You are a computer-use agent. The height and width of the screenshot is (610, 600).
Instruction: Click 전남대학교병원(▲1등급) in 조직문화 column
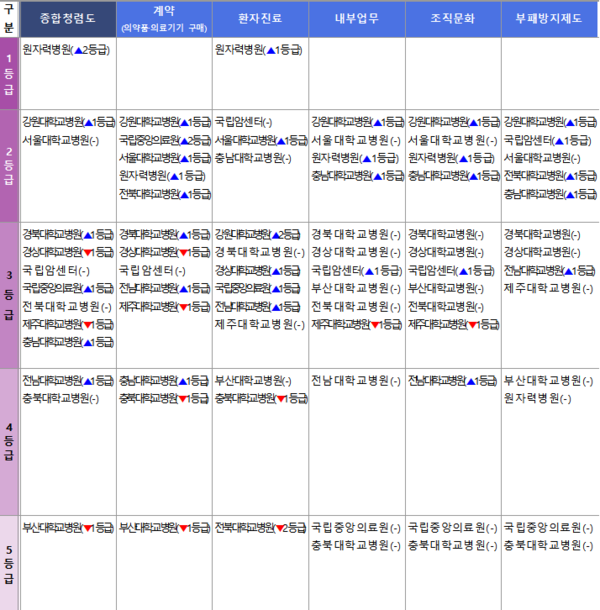tap(453, 380)
